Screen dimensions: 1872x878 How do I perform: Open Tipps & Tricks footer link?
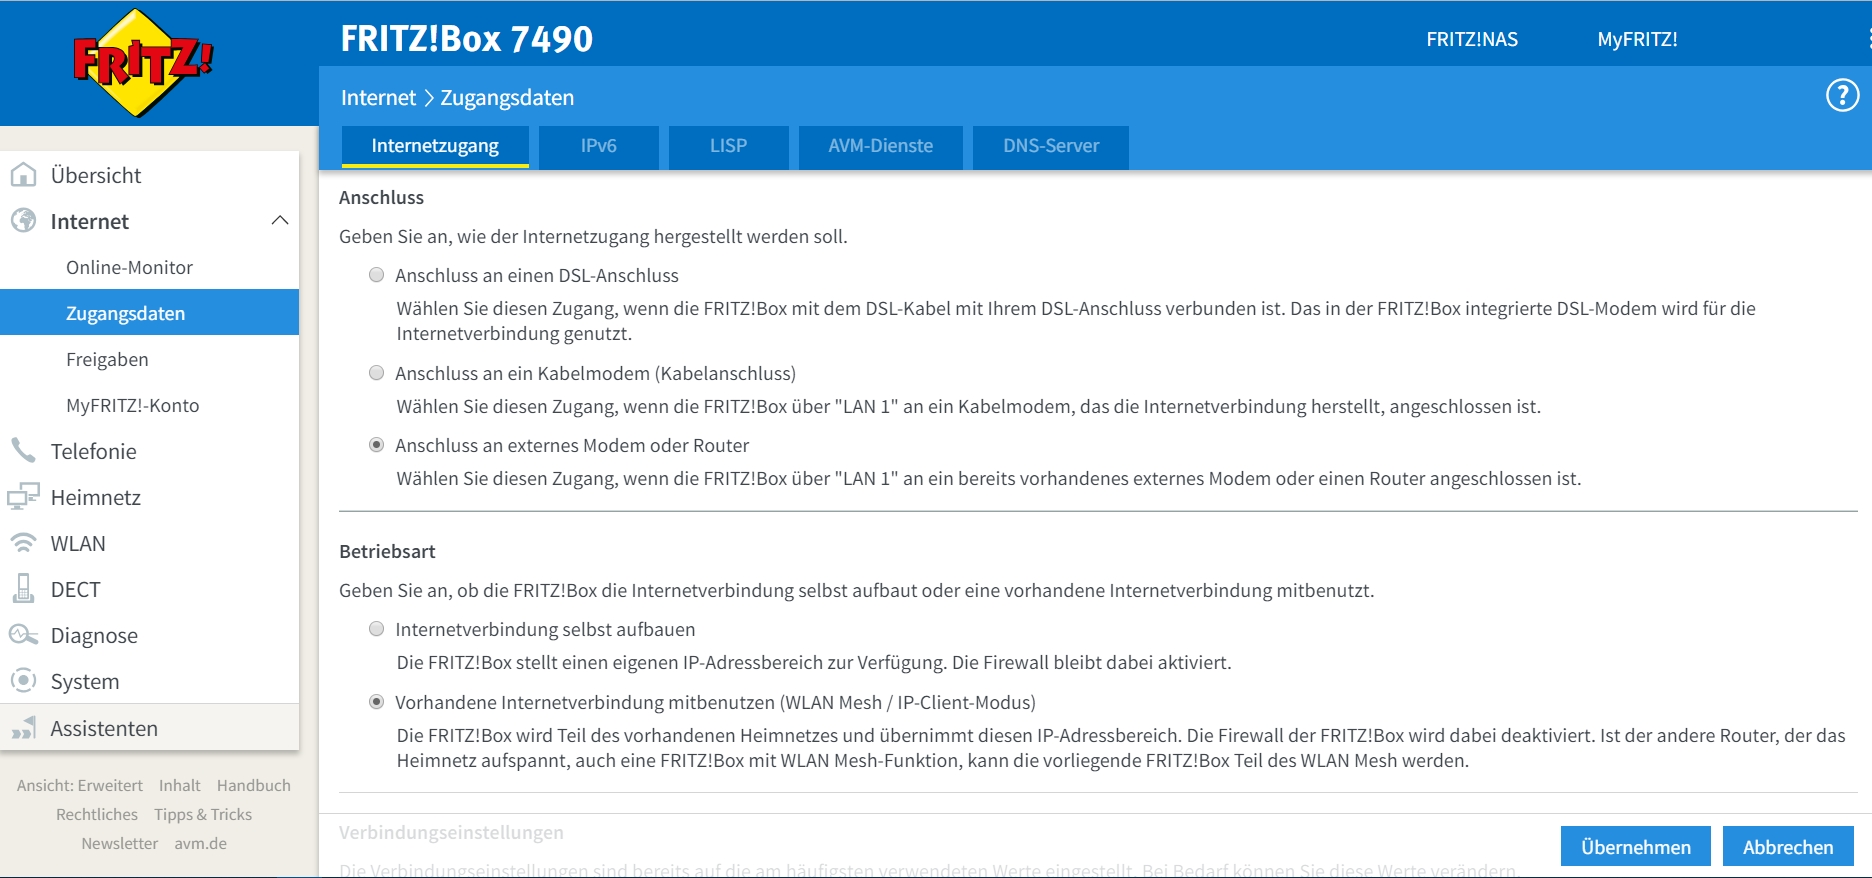[x=203, y=815]
